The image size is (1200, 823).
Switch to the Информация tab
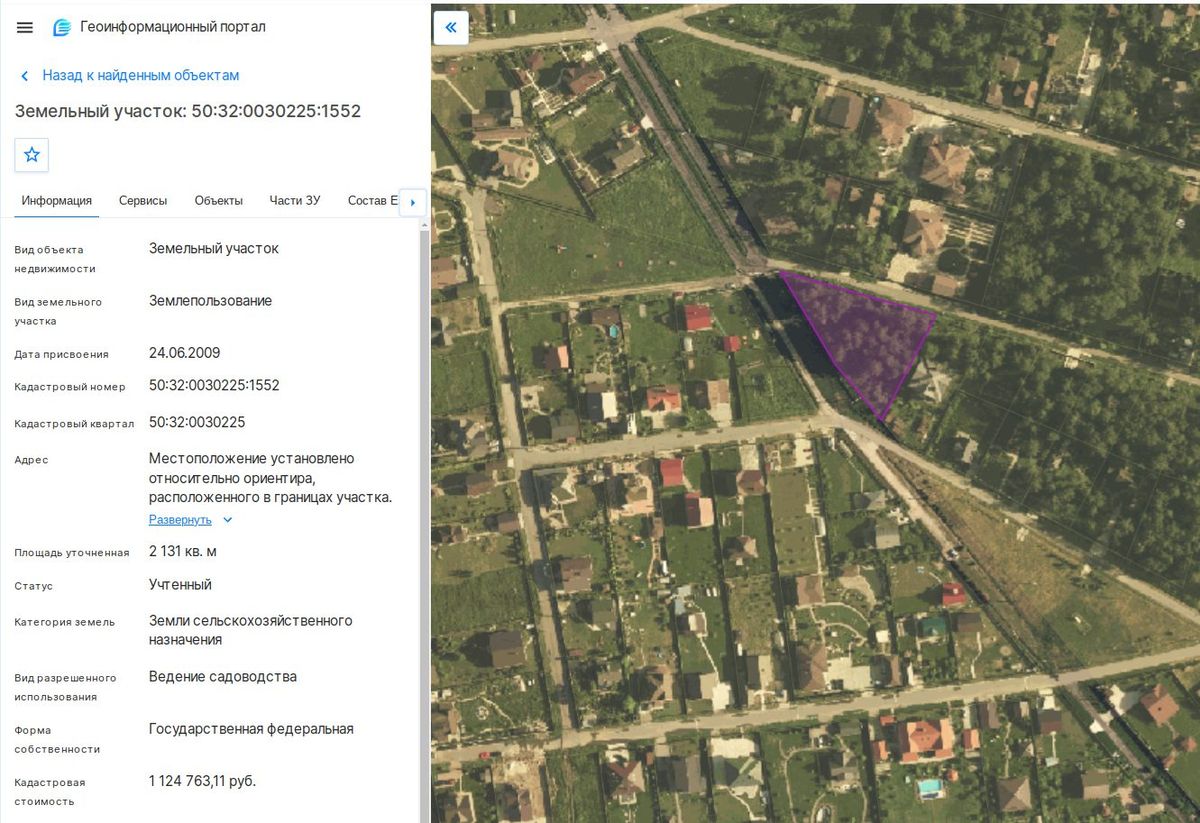coord(57,201)
